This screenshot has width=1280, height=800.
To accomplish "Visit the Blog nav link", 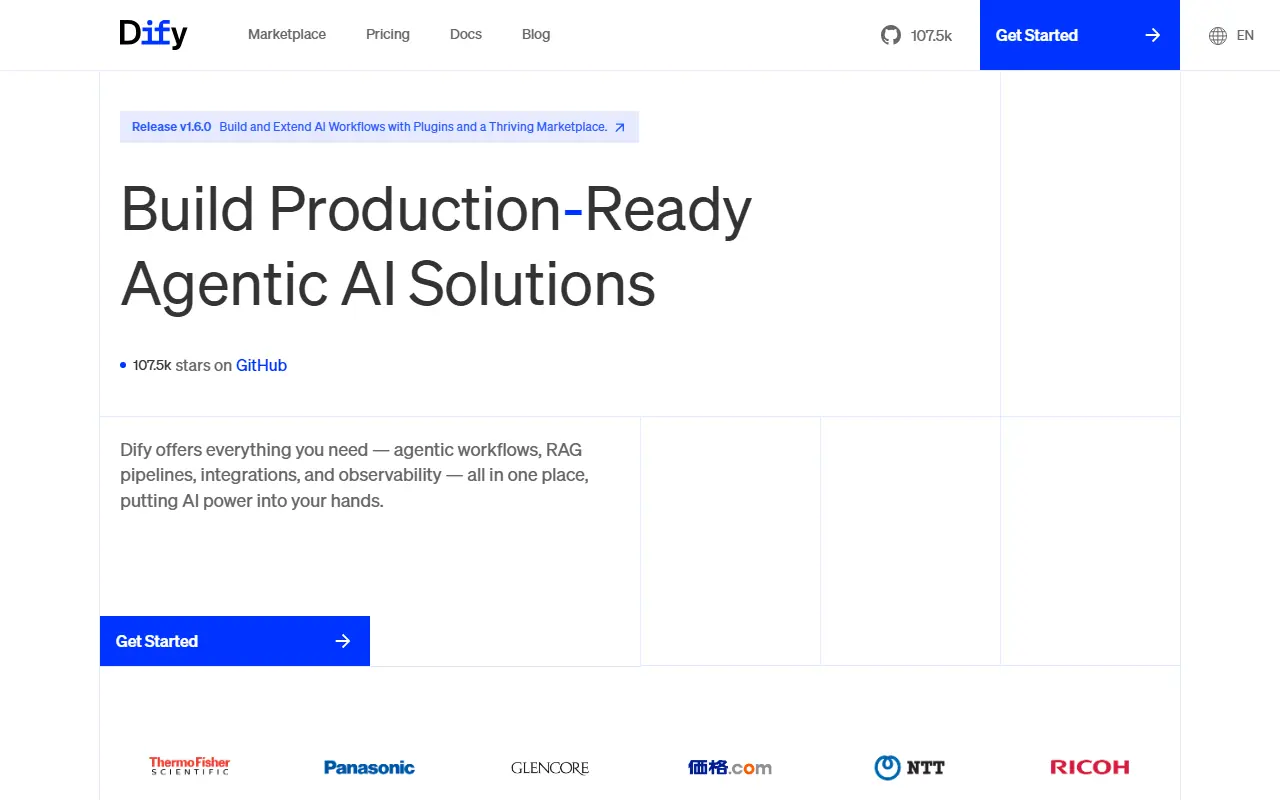I will pyautogui.click(x=536, y=34).
